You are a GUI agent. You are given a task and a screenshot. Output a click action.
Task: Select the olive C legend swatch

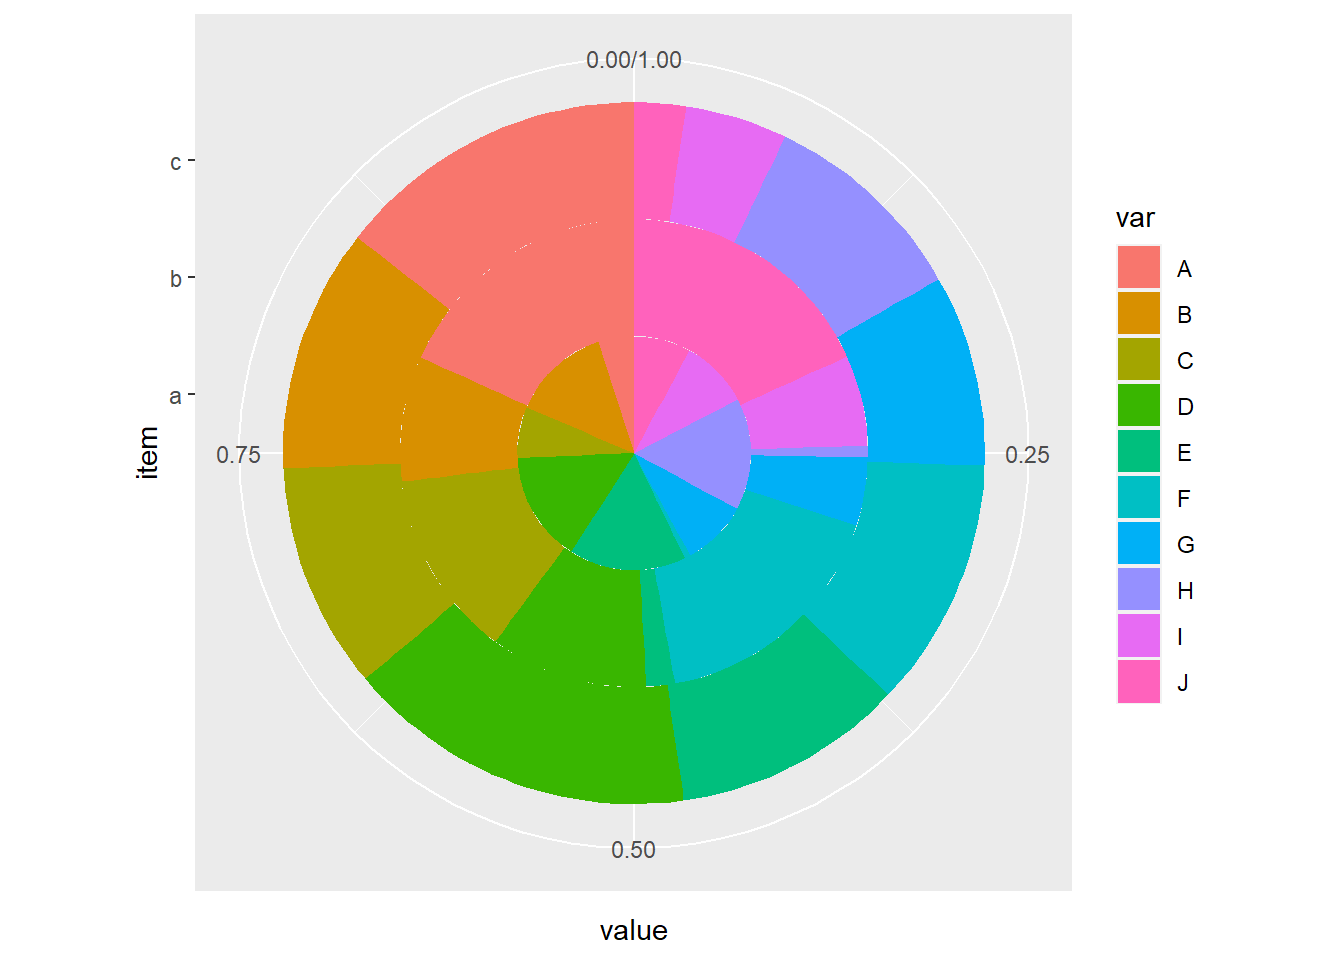tap(1138, 360)
